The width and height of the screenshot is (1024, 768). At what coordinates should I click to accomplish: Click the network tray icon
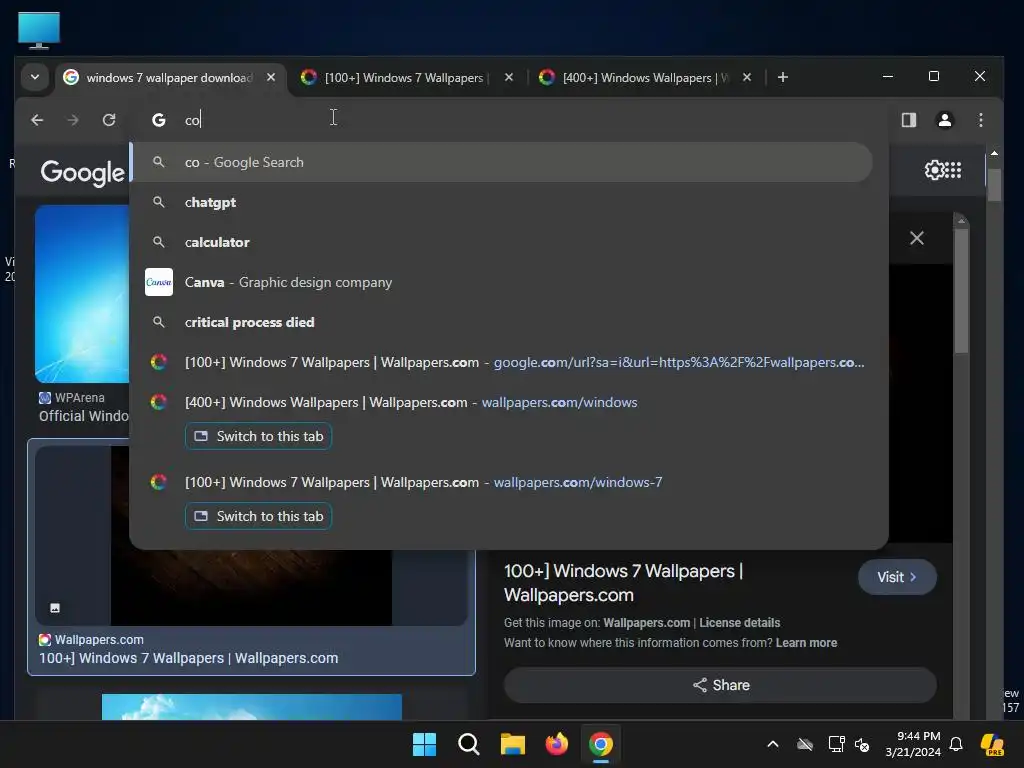point(836,744)
